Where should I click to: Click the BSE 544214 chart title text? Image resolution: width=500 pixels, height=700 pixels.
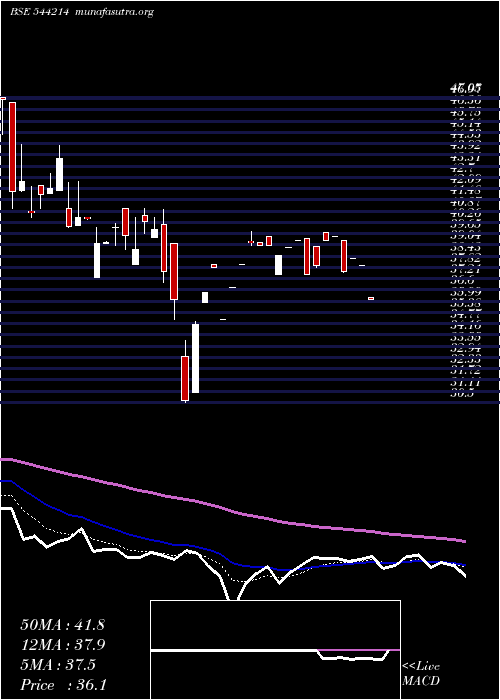pyautogui.click(x=39, y=12)
